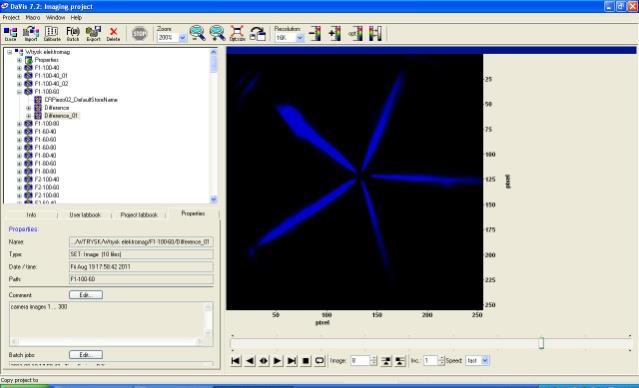The image size is (639, 388).
Task: Click the play forward button
Action: 278,361
